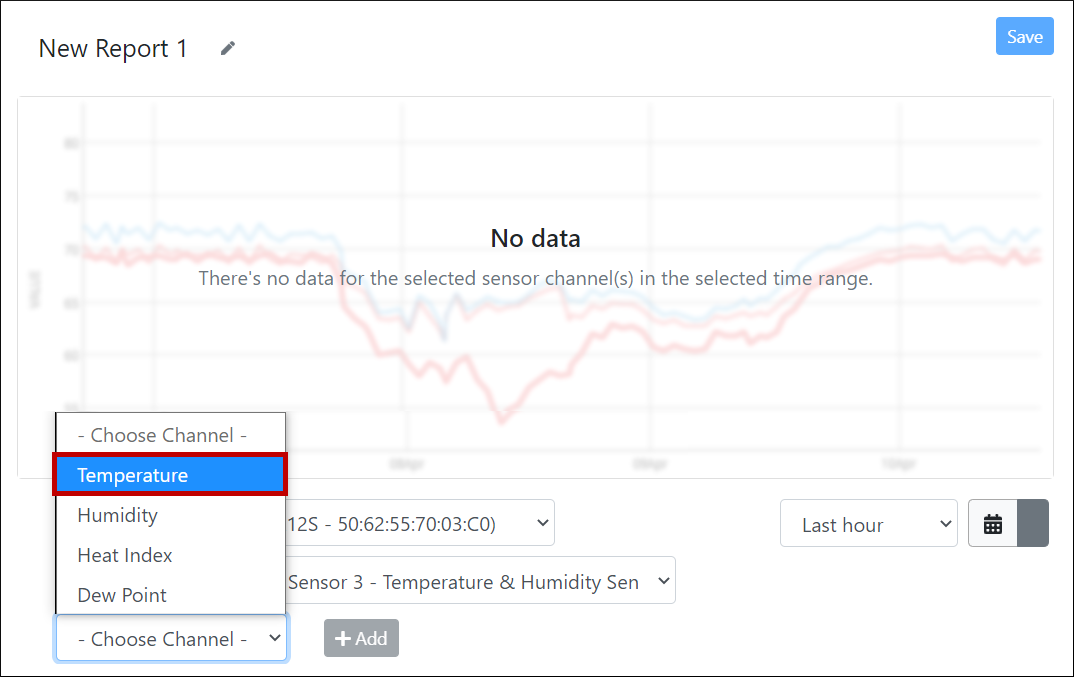Click the No data heading
The image size is (1074, 677).
535,238
